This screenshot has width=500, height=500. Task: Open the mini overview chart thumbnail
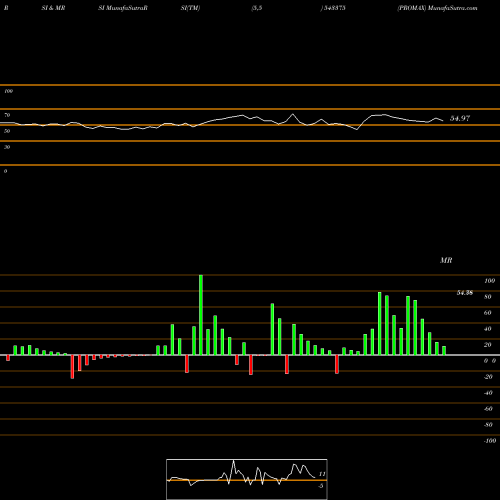click(247, 479)
